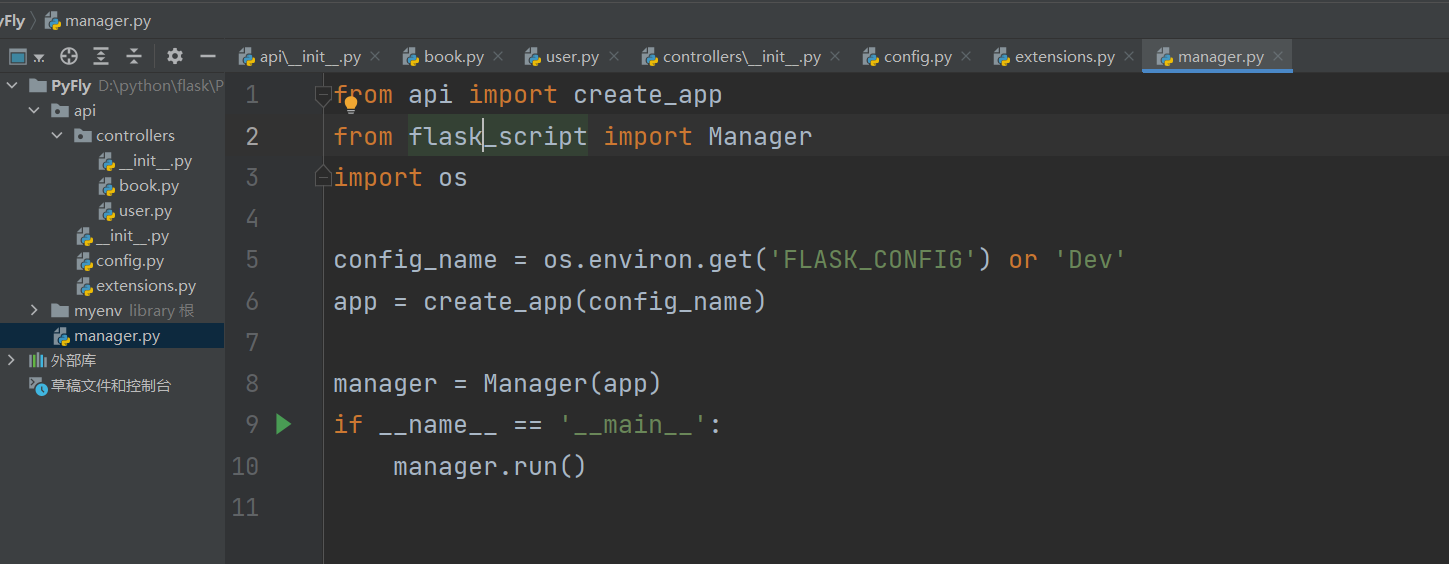Image resolution: width=1449 pixels, height=564 pixels.
Task: Run the script via the green gutter arrow
Action: (283, 424)
